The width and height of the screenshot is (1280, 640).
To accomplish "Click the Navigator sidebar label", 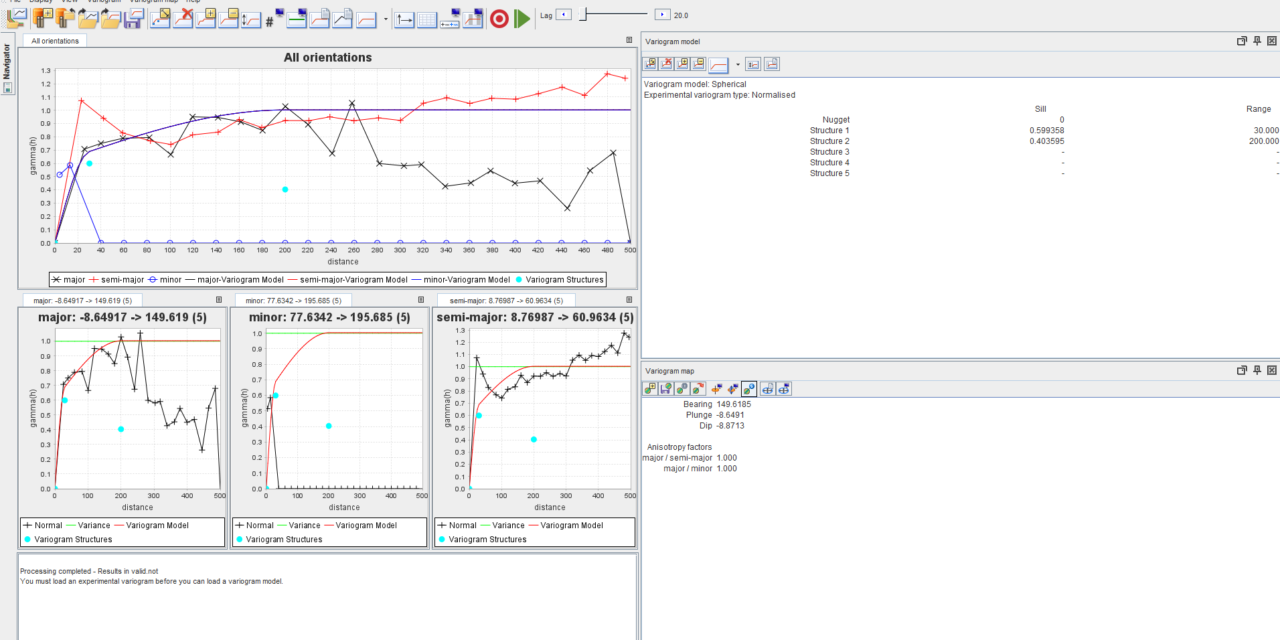I will click(8, 58).
